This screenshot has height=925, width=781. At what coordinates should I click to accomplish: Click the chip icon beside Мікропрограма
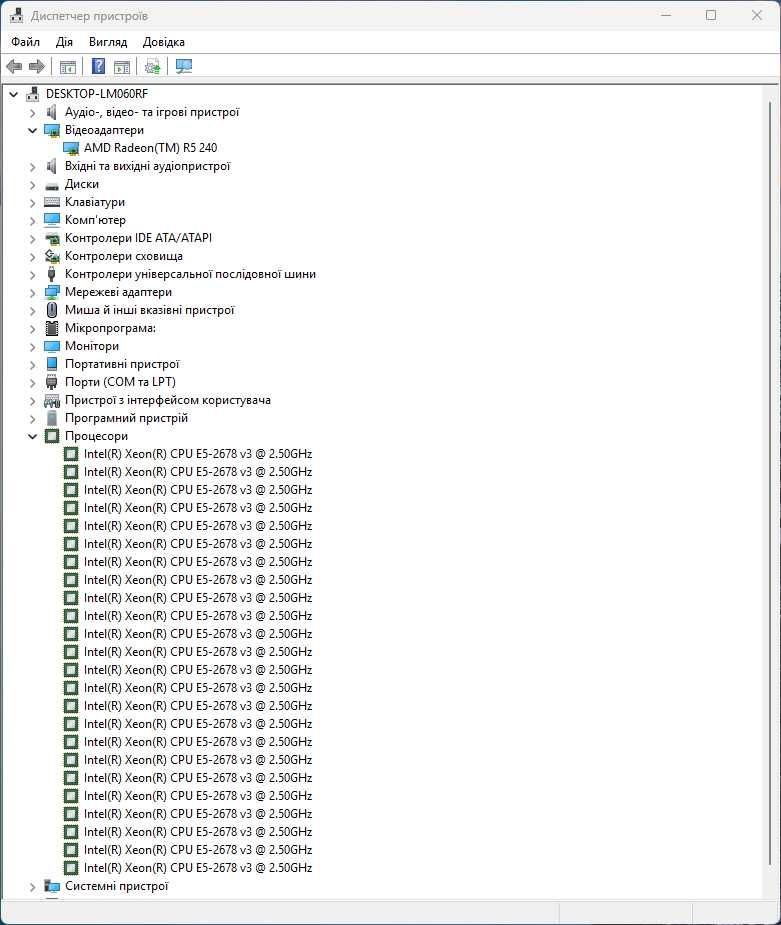[52, 328]
